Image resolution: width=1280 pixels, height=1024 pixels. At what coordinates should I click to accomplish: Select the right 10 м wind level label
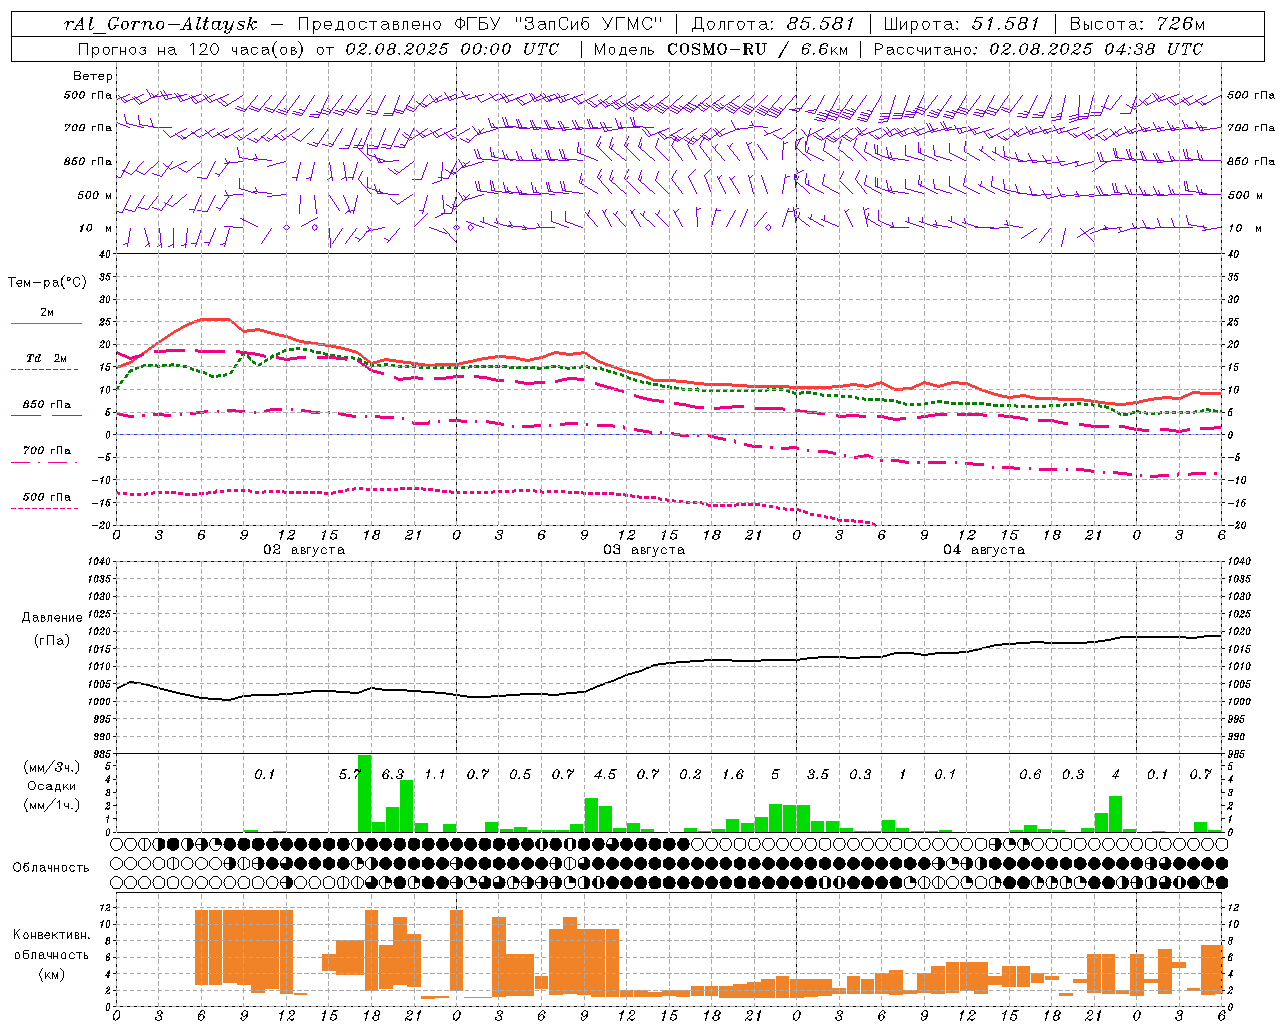coord(1245,228)
